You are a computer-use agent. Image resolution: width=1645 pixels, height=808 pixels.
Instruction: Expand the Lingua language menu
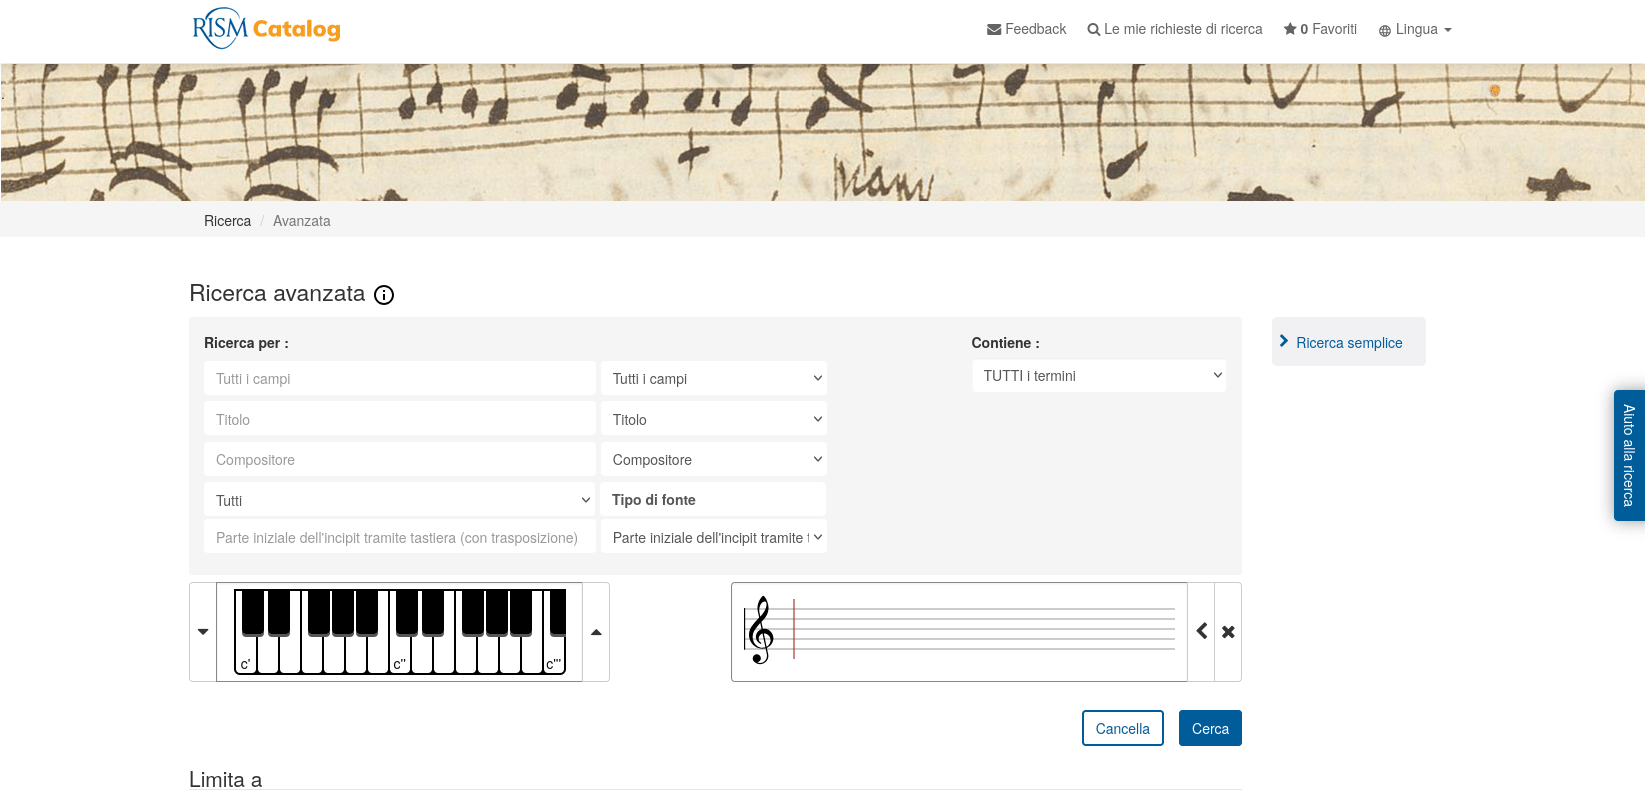point(1415,29)
